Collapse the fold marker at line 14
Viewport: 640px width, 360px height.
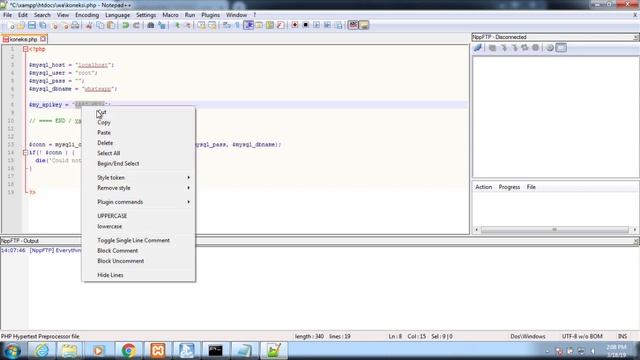[x=25, y=153]
